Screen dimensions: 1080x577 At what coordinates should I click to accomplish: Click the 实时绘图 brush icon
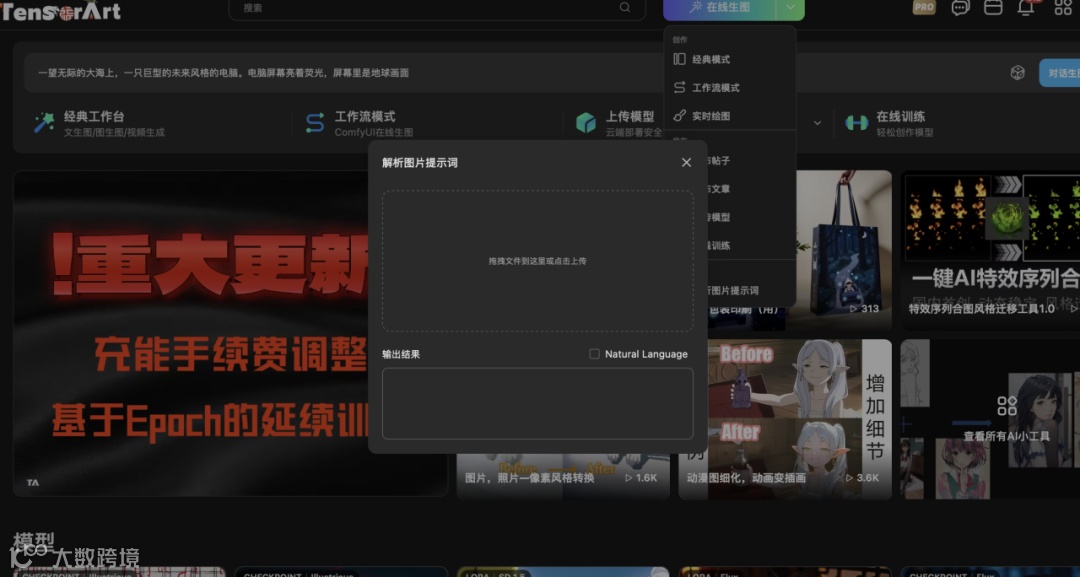[679, 116]
